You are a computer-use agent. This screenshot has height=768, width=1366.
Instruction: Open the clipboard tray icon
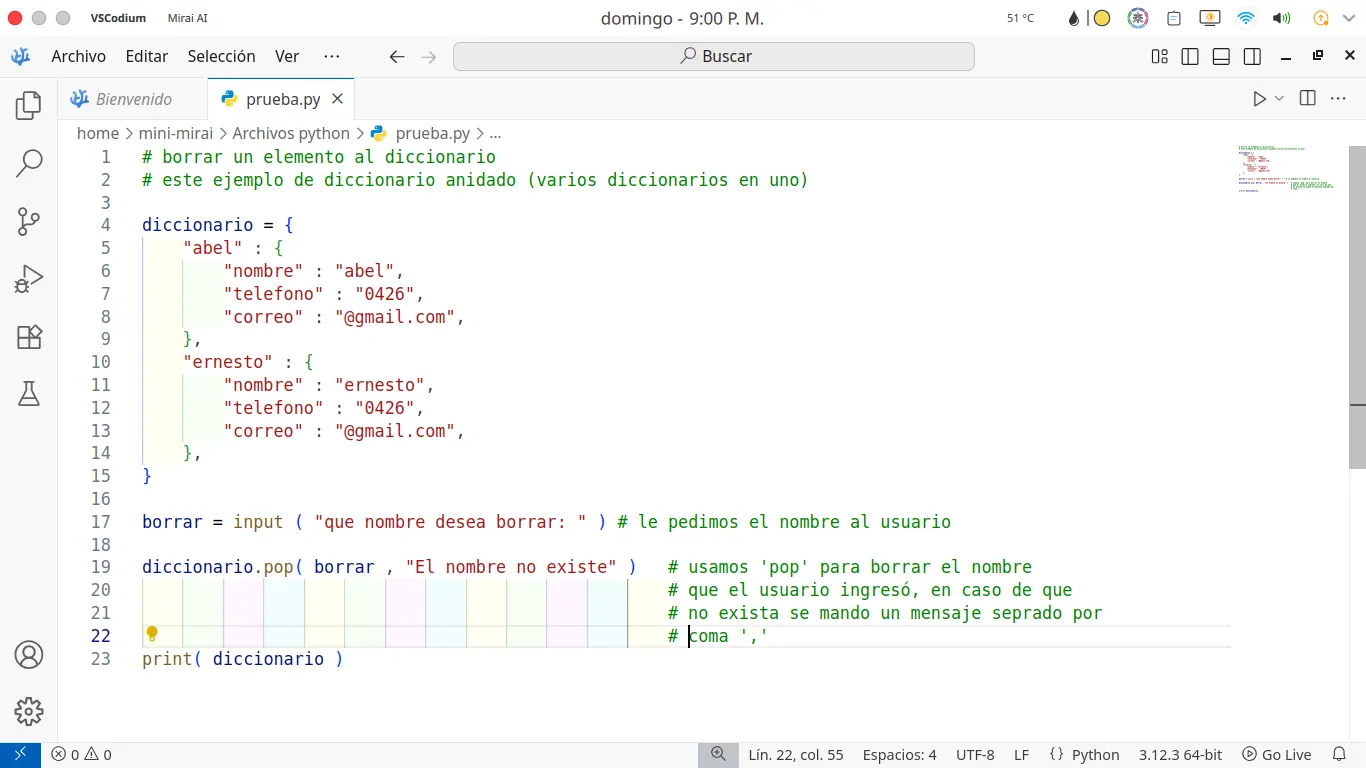click(x=1174, y=18)
